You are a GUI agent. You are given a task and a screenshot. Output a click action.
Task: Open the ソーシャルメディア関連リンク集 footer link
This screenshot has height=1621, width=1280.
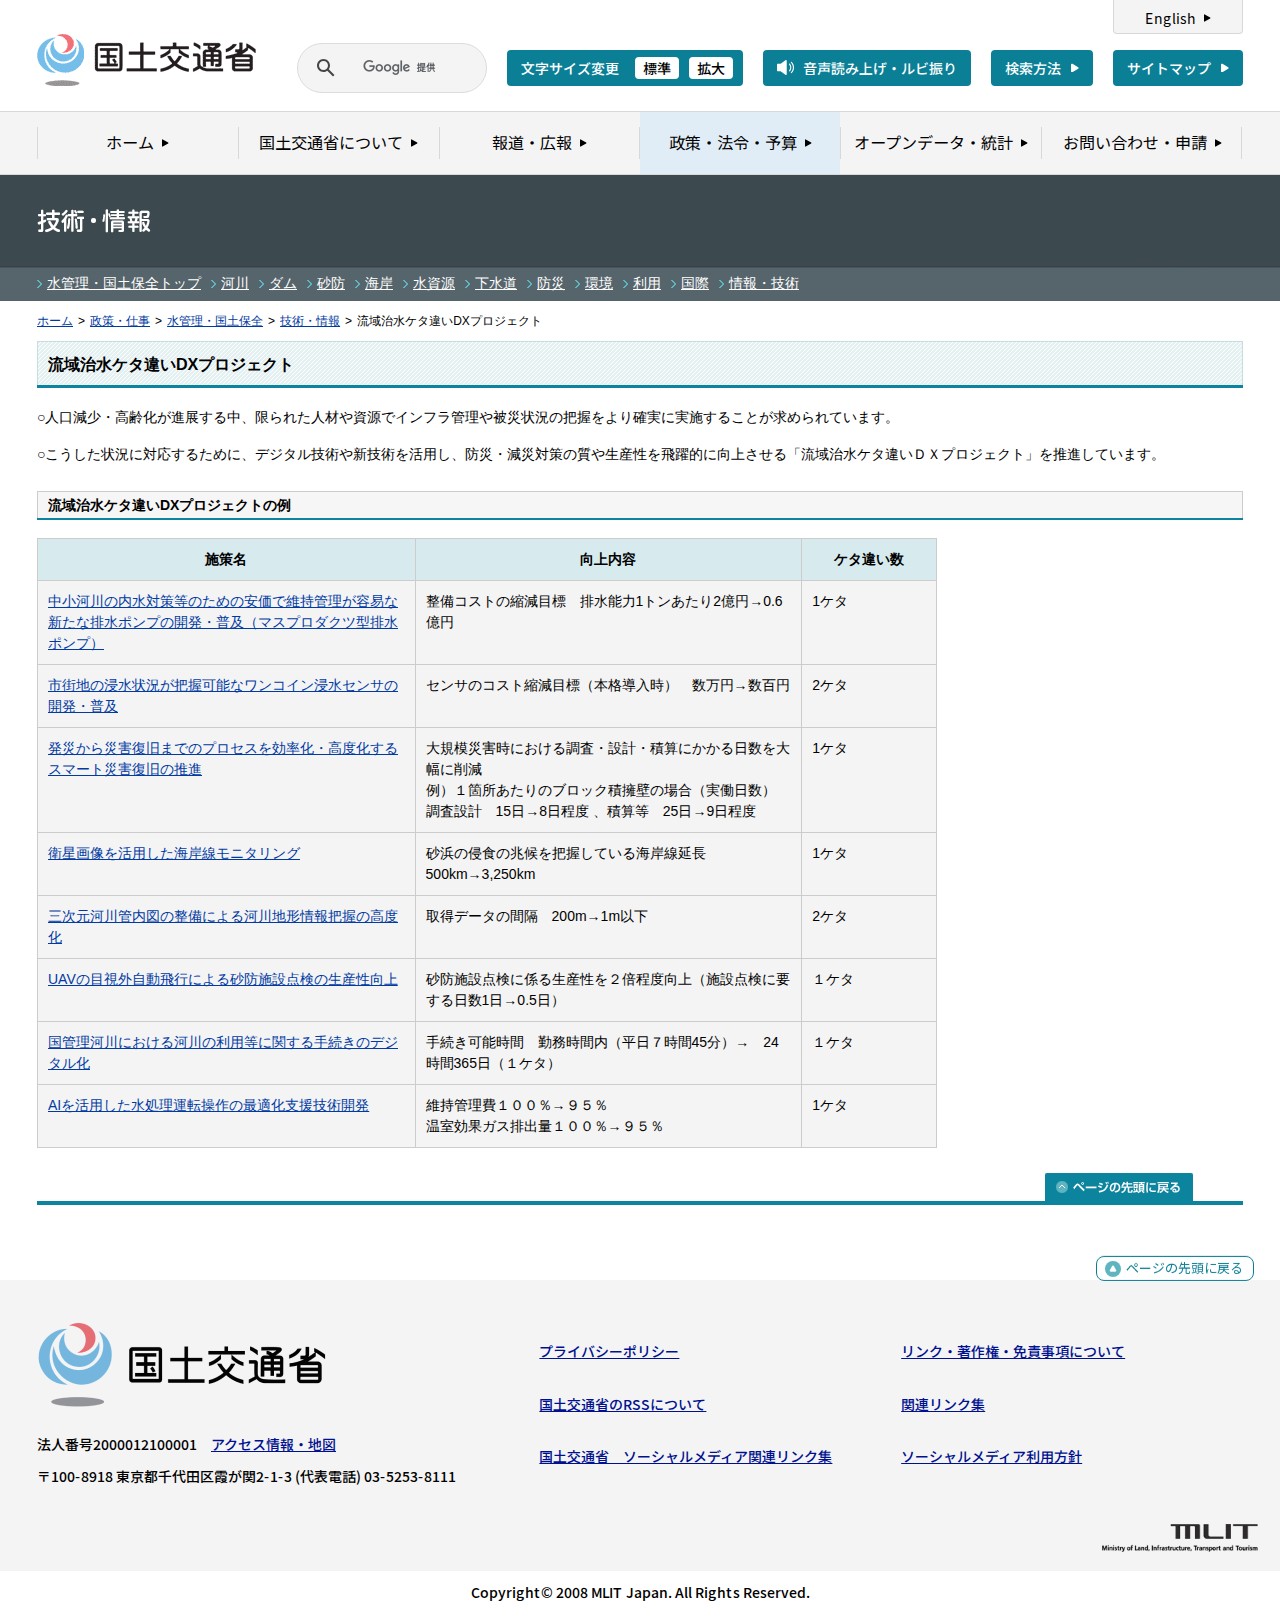pos(685,1457)
